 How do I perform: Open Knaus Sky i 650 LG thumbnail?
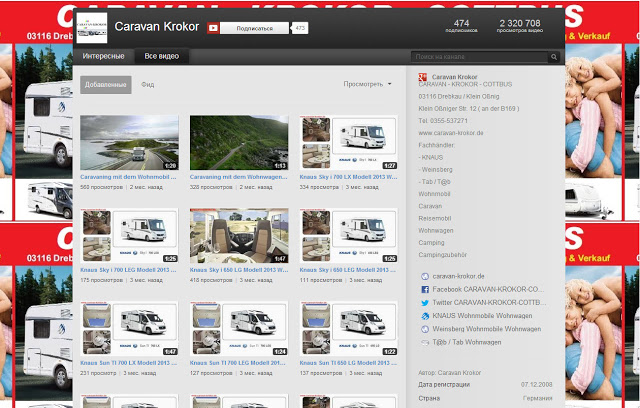coord(239,235)
